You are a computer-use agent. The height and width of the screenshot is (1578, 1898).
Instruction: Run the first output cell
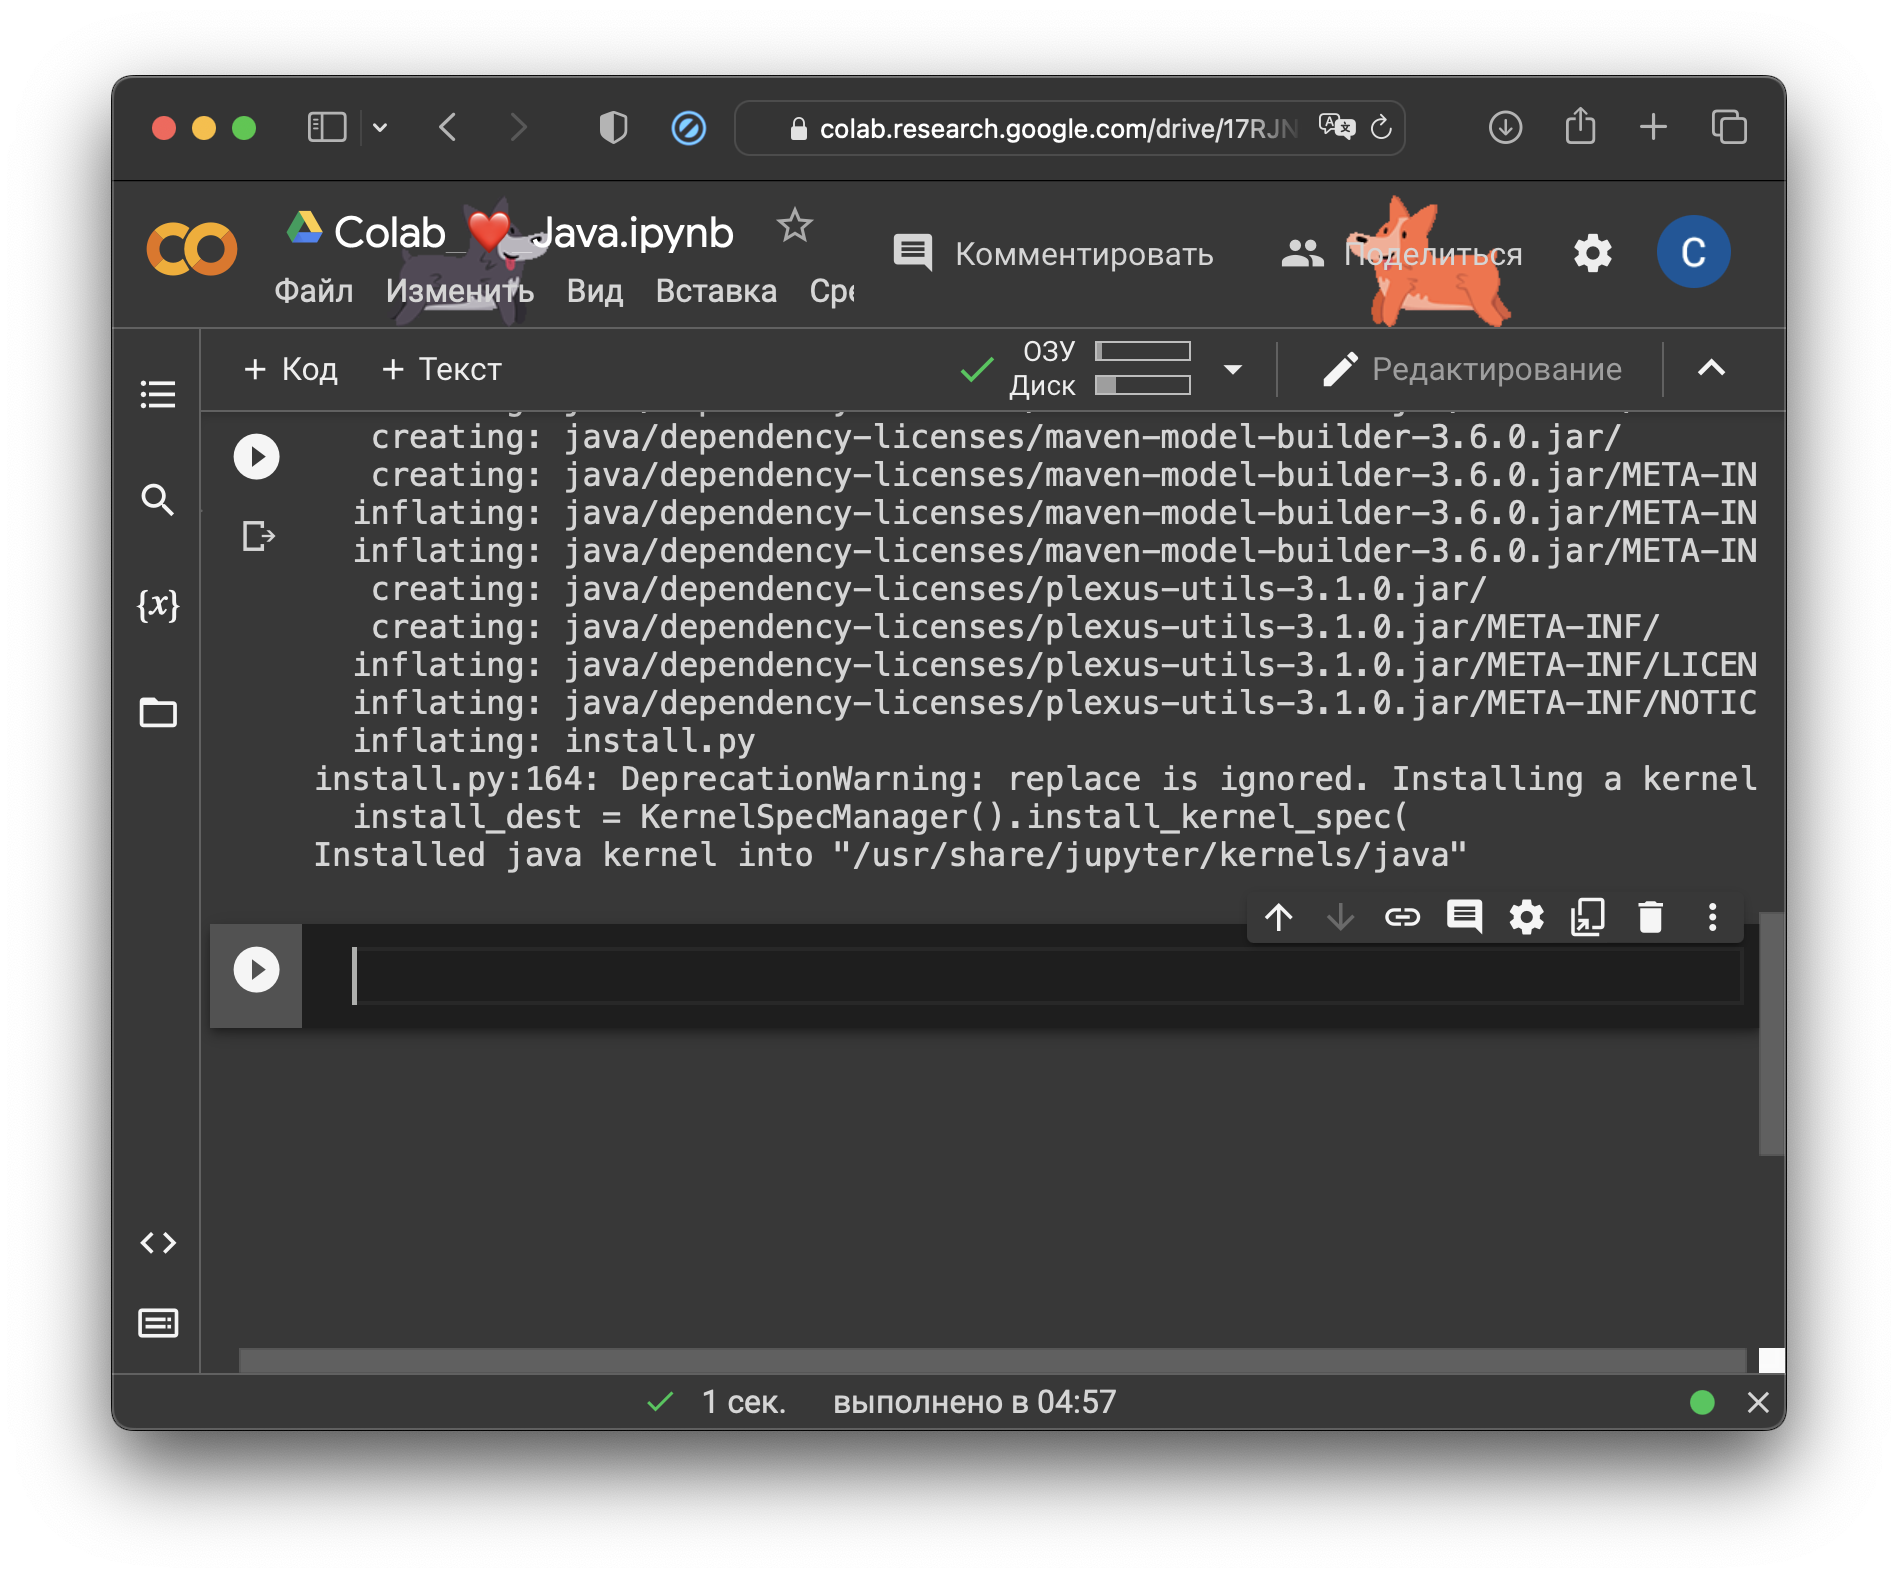click(257, 457)
